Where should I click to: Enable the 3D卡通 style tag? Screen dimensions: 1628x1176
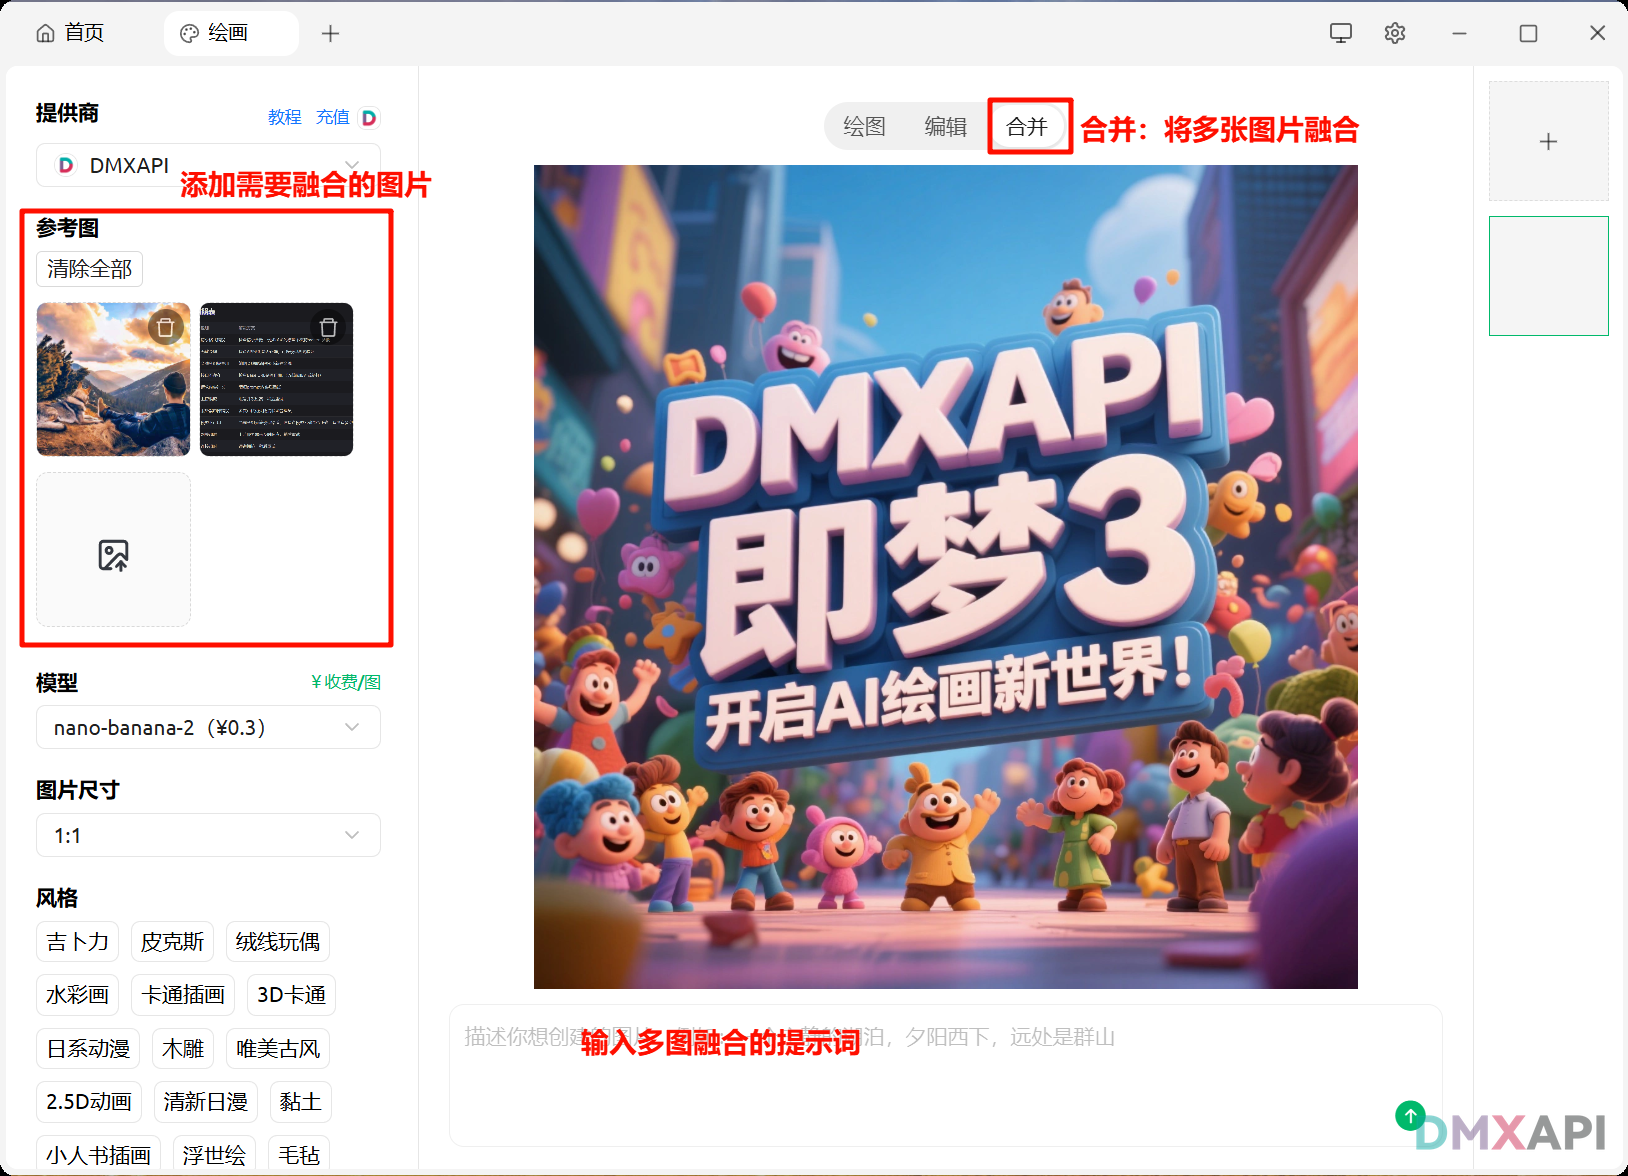[x=291, y=995]
